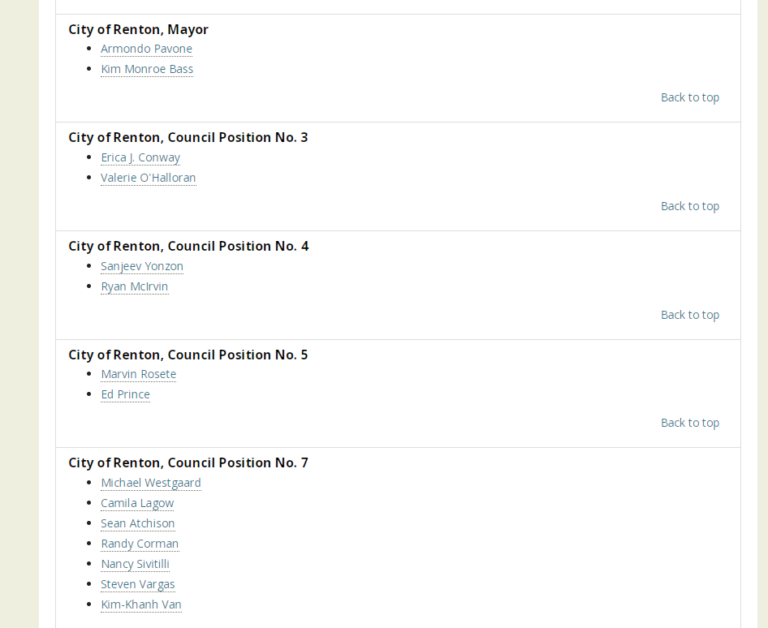
Task: Click the Steven Vargas link
Action: [137, 584]
